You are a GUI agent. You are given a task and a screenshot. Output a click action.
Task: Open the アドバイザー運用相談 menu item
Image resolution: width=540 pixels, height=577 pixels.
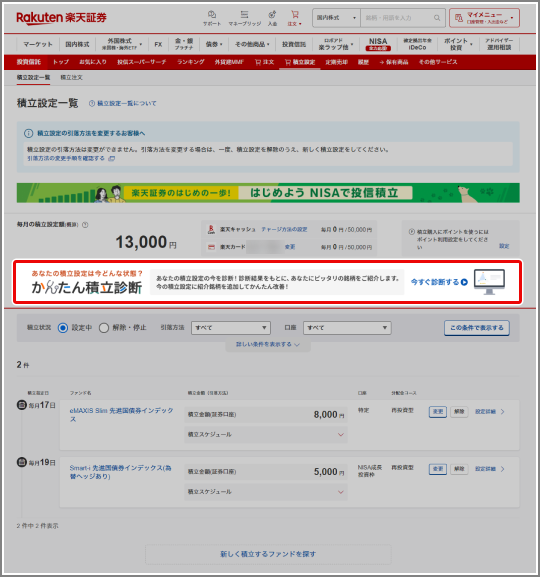click(499, 44)
